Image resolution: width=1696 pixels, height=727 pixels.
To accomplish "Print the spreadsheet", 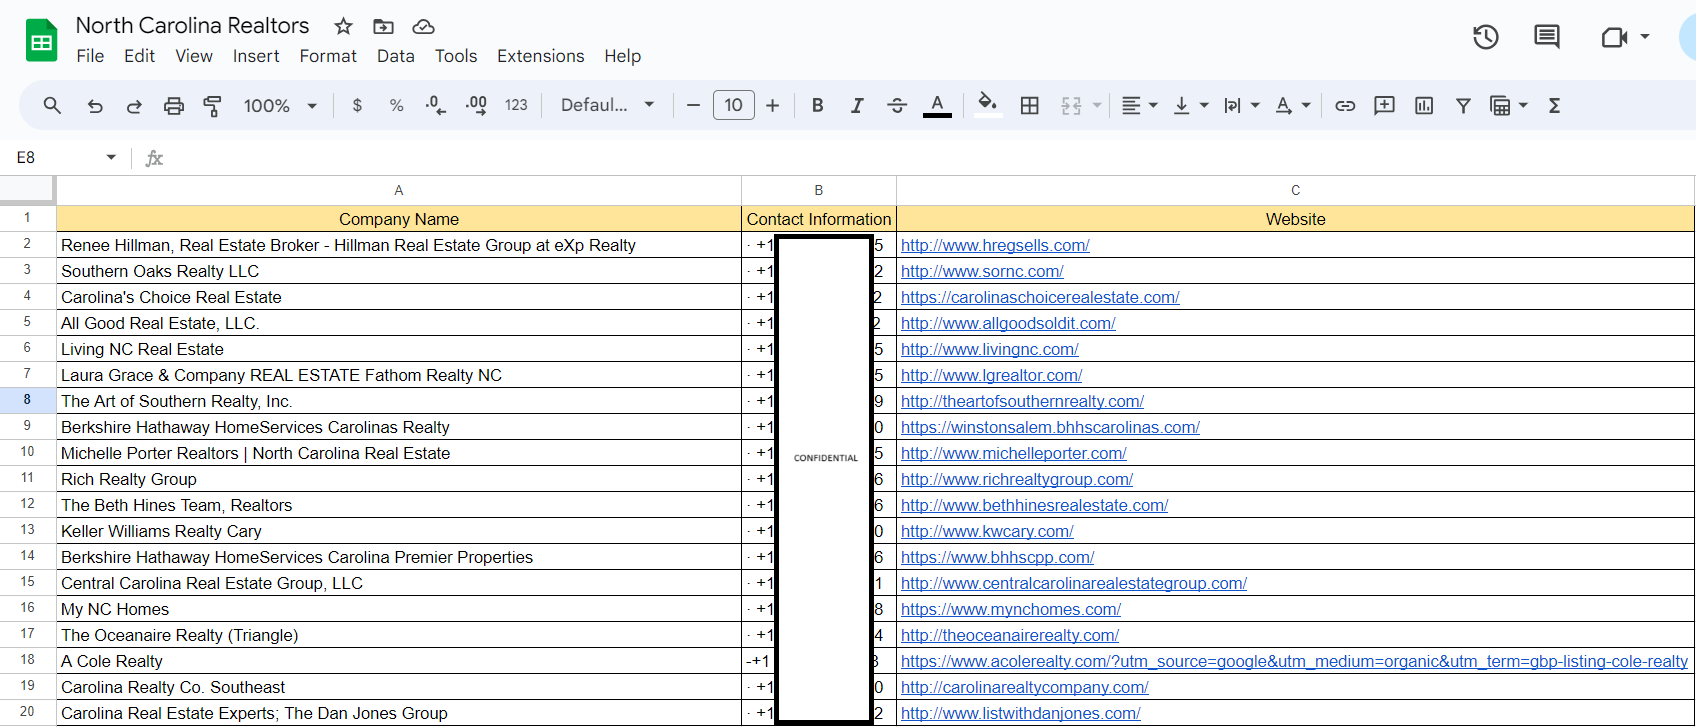I will pyautogui.click(x=174, y=105).
